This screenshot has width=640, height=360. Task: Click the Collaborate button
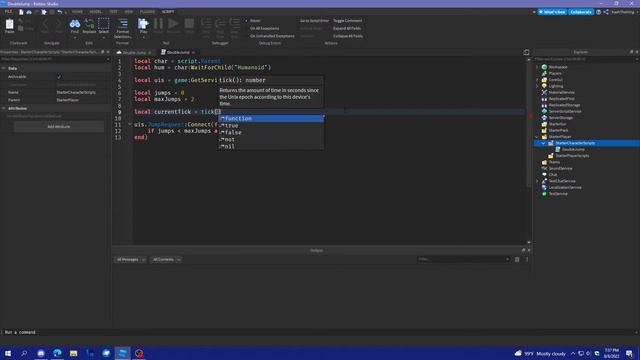(581, 12)
